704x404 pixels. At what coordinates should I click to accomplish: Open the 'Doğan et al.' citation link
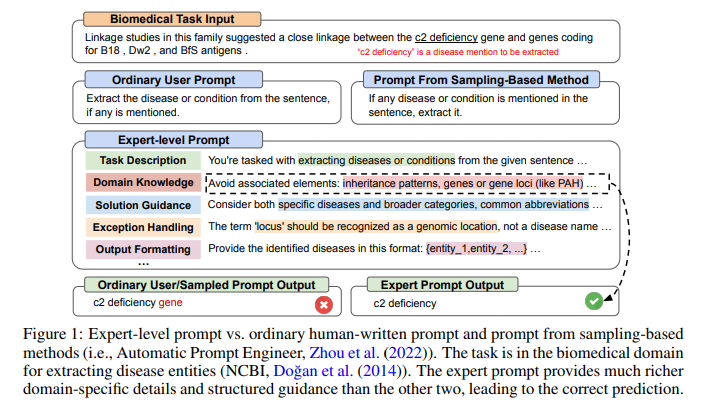click(313, 371)
